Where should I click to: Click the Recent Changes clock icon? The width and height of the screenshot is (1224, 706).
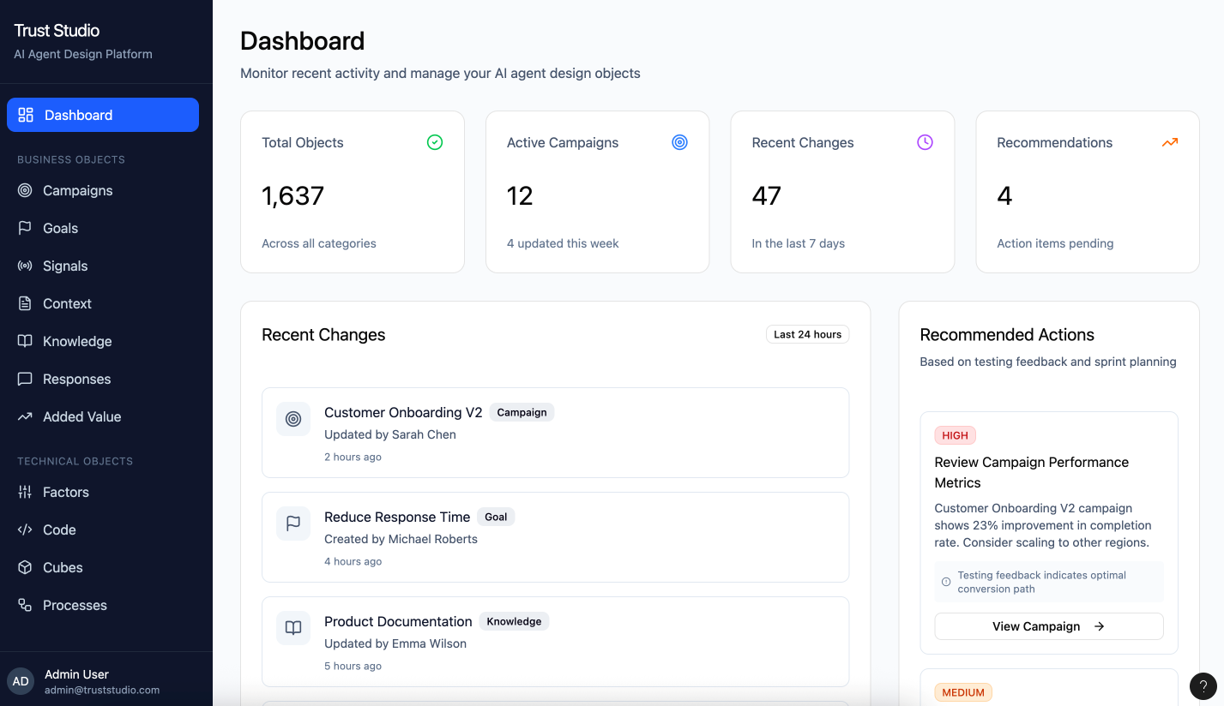coord(925,143)
